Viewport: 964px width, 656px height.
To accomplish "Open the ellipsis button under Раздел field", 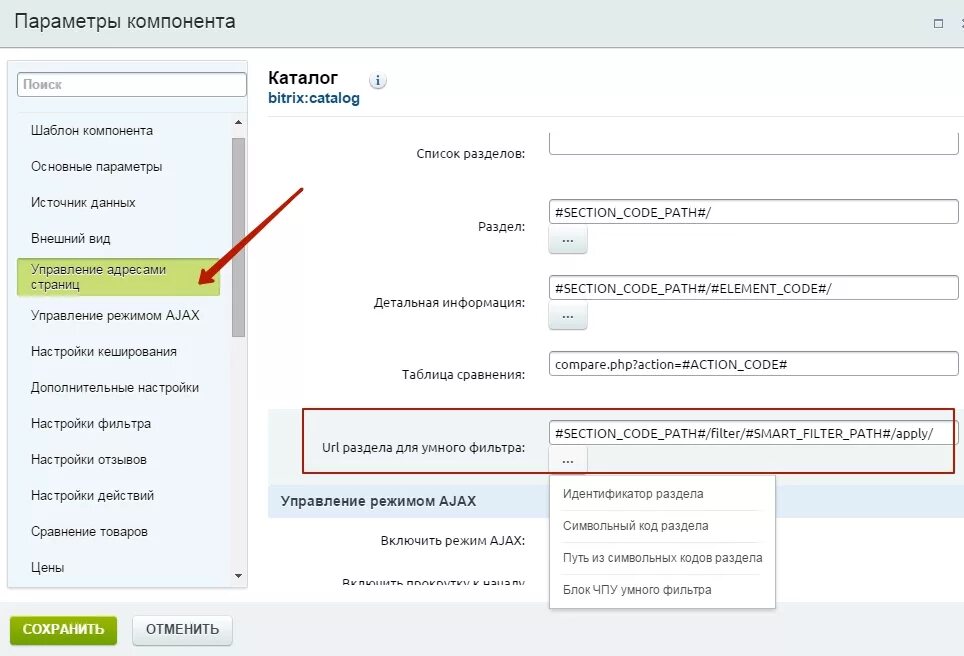I will [567, 240].
